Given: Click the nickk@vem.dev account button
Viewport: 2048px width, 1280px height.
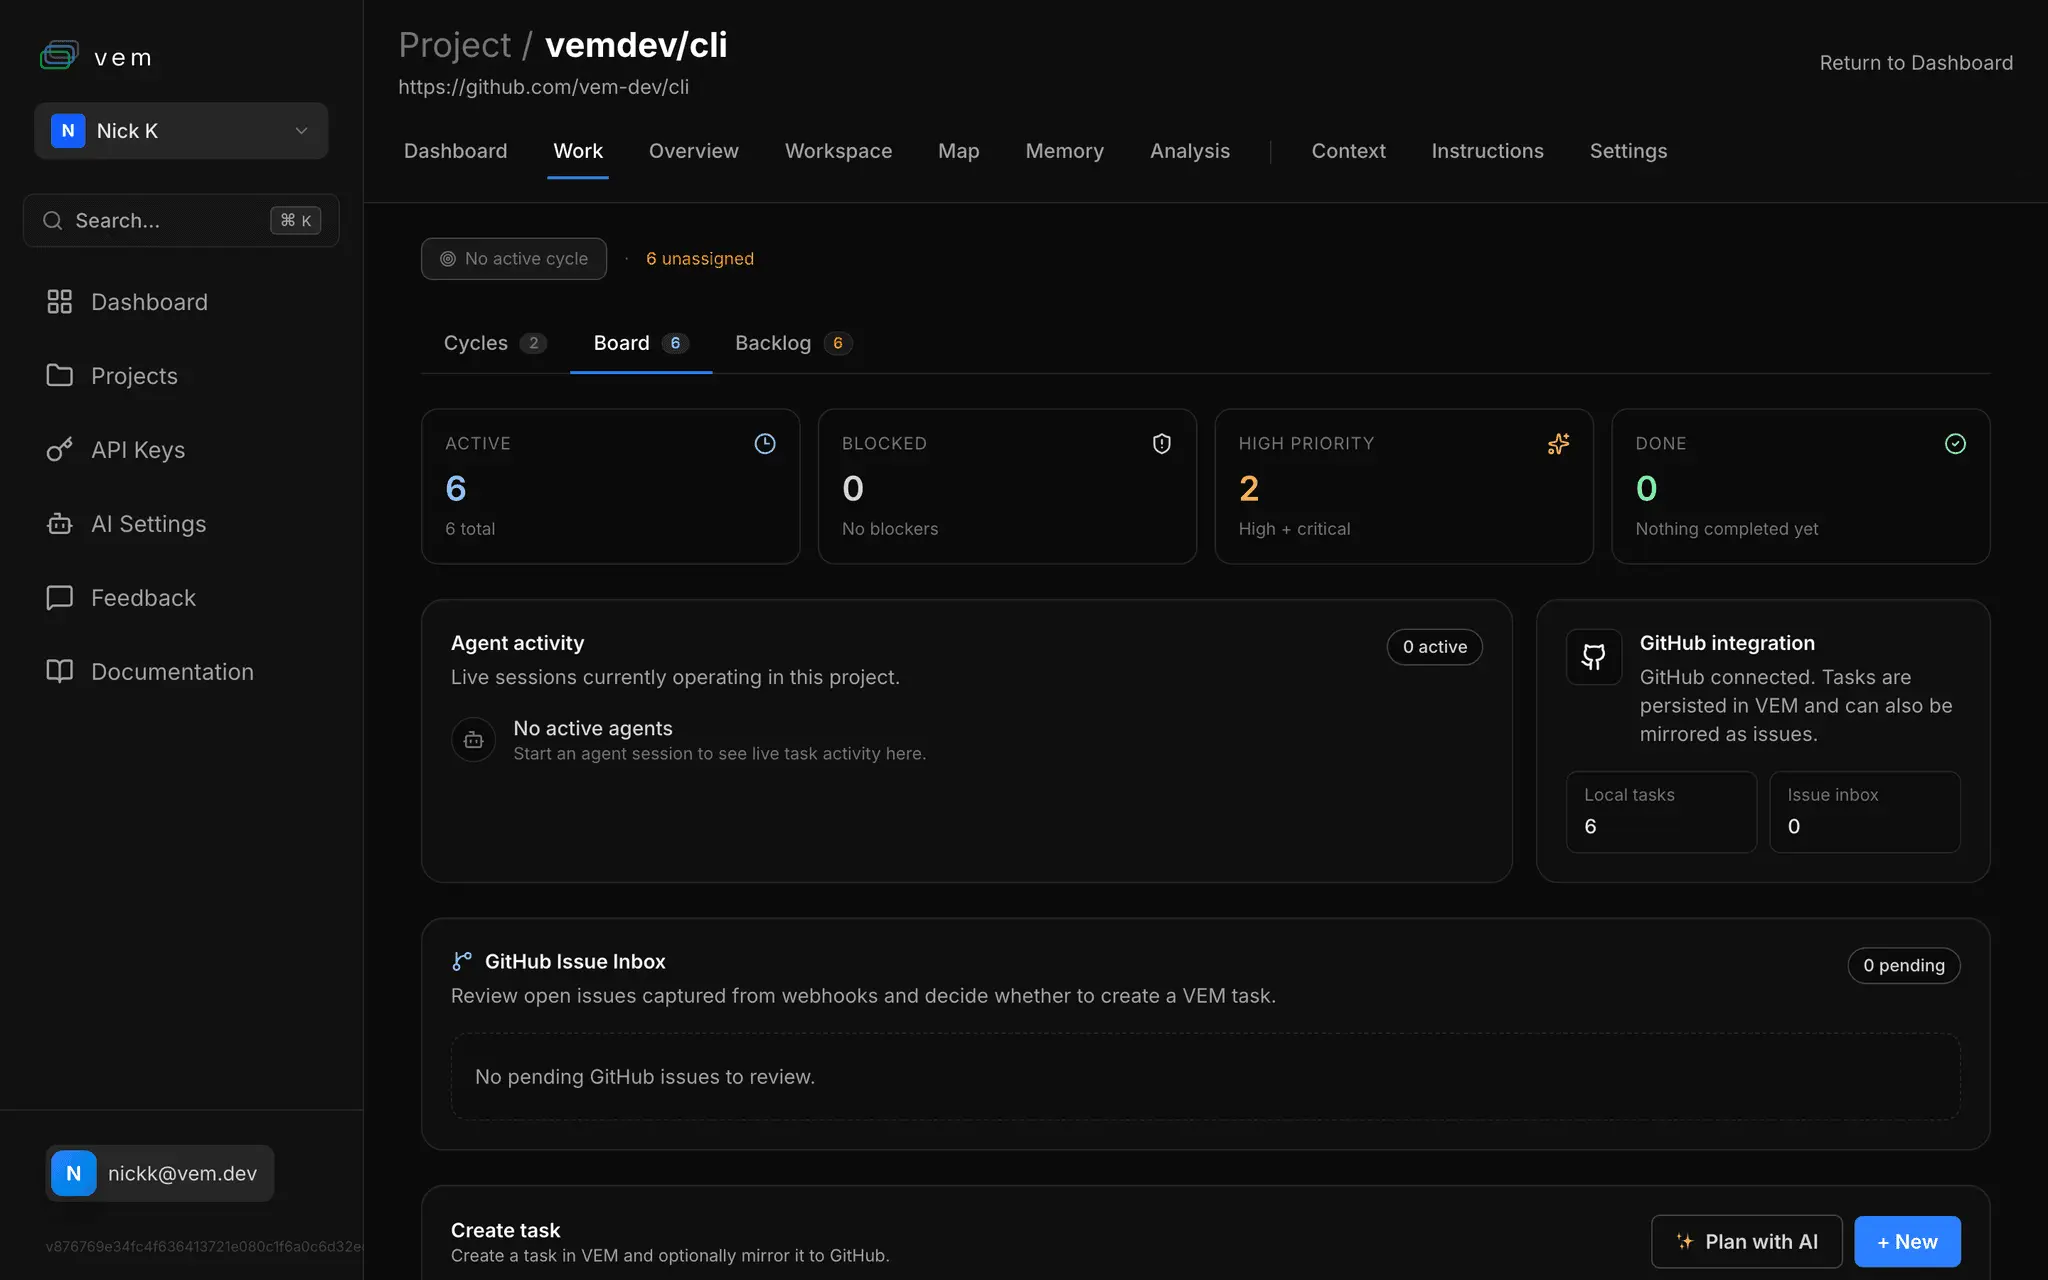Looking at the screenshot, I should (x=160, y=1173).
